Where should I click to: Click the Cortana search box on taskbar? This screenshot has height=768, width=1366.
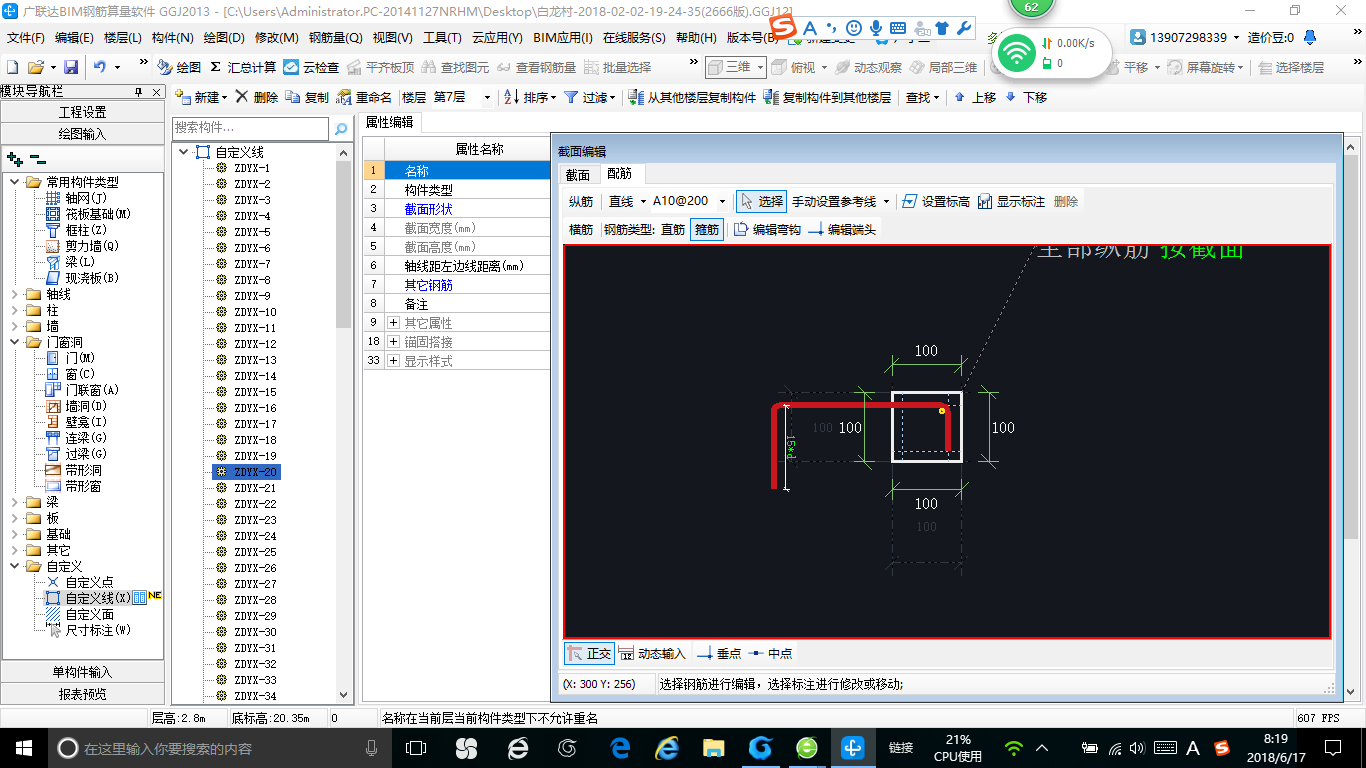[x=220, y=747]
